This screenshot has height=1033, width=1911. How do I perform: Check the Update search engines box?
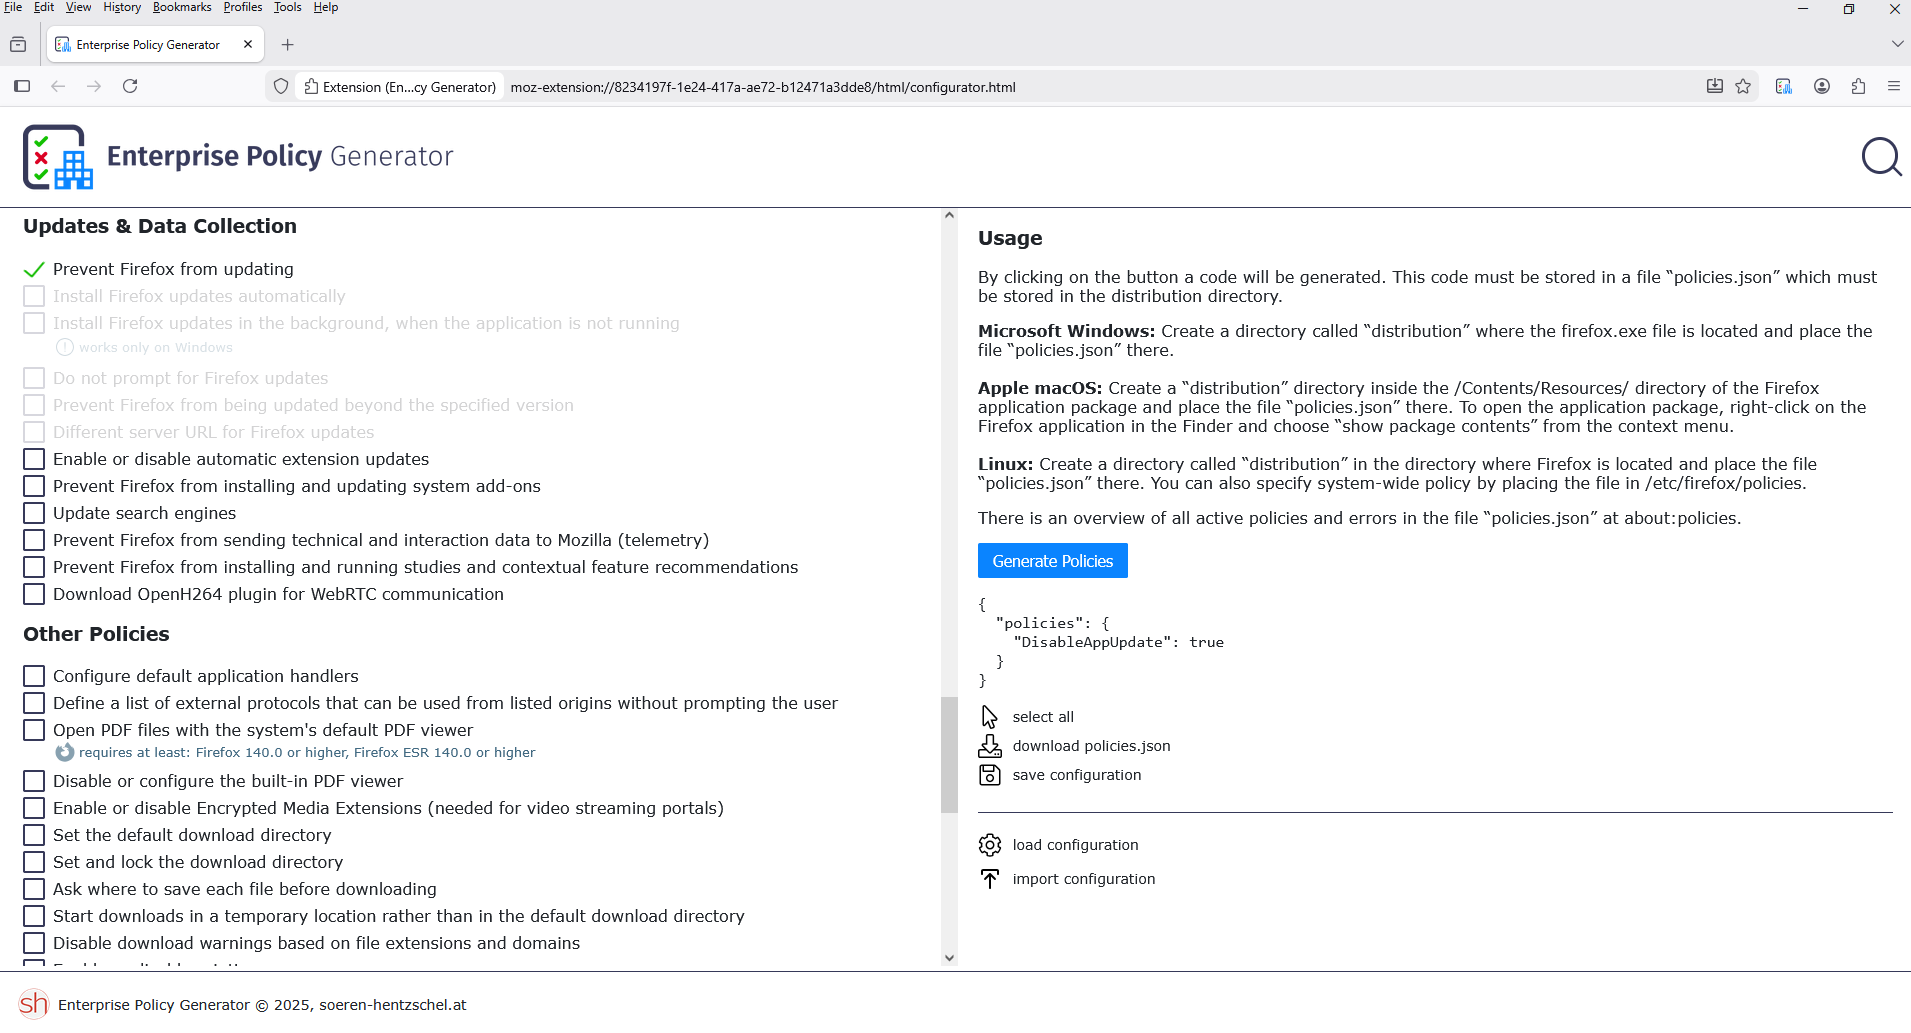[34, 514]
